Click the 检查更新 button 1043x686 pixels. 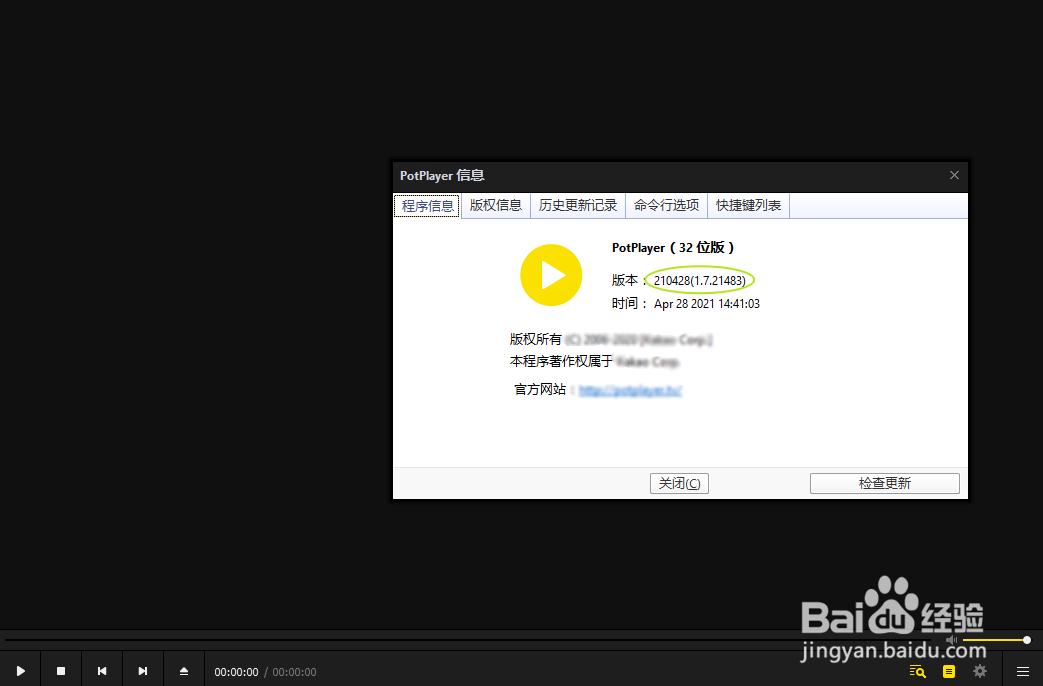(x=885, y=483)
